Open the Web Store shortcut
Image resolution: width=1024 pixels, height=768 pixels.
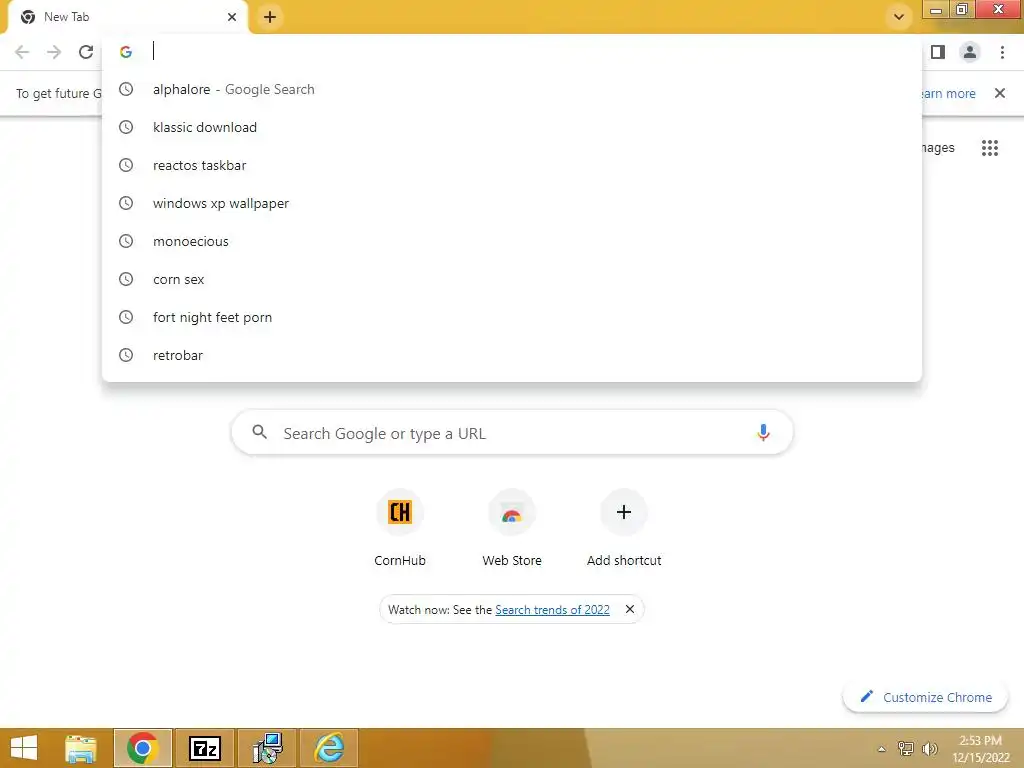pos(511,528)
